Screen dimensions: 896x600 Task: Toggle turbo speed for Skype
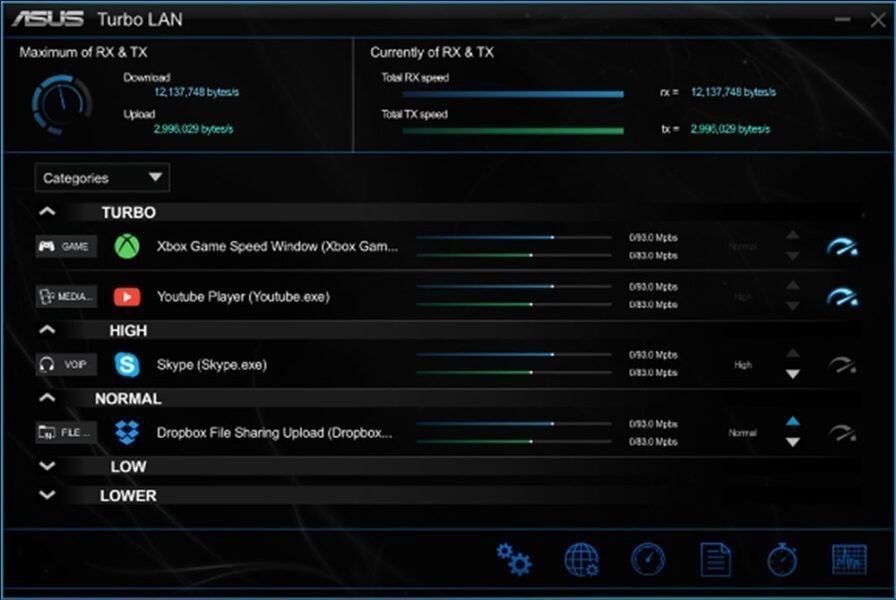tap(842, 365)
